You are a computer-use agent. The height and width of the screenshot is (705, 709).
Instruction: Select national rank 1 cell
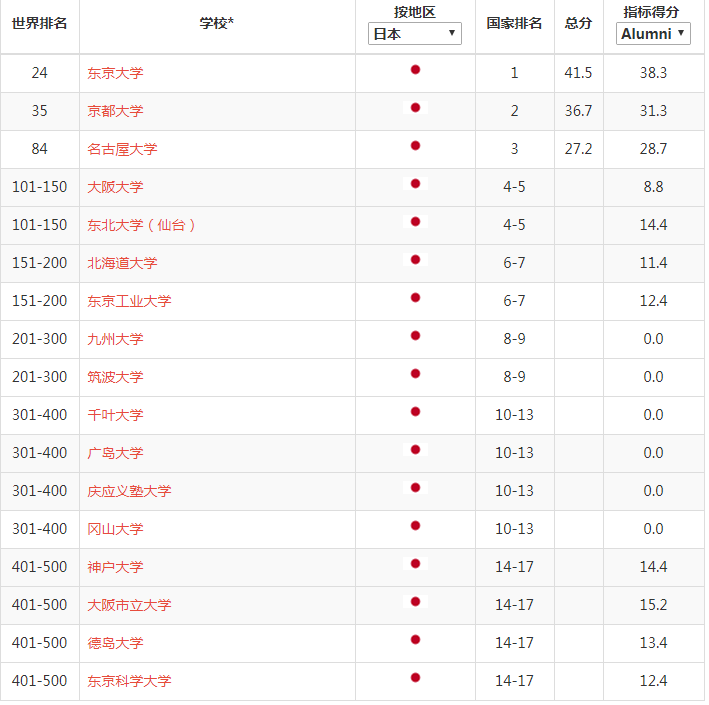click(x=515, y=73)
